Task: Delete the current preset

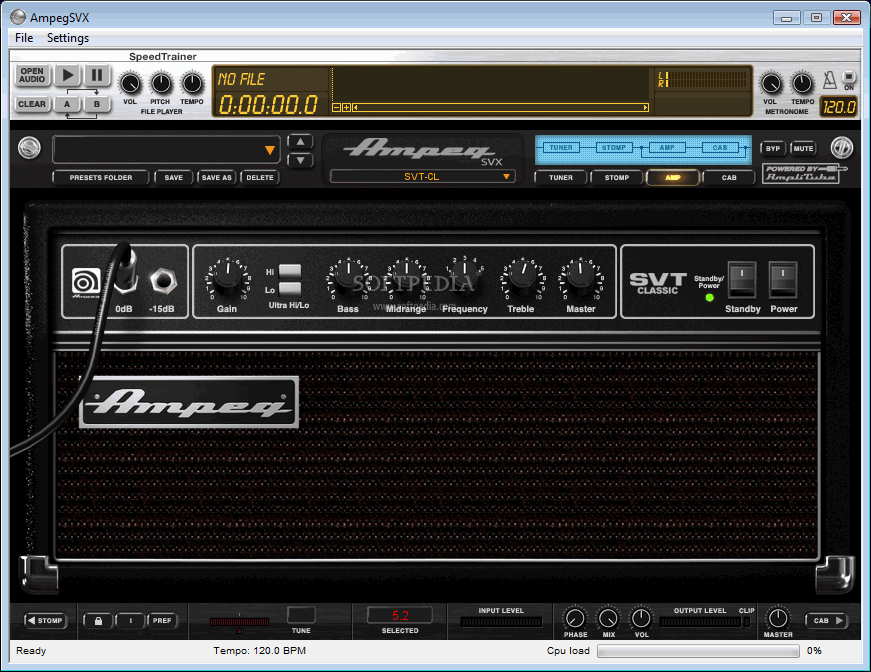Action: point(259,178)
